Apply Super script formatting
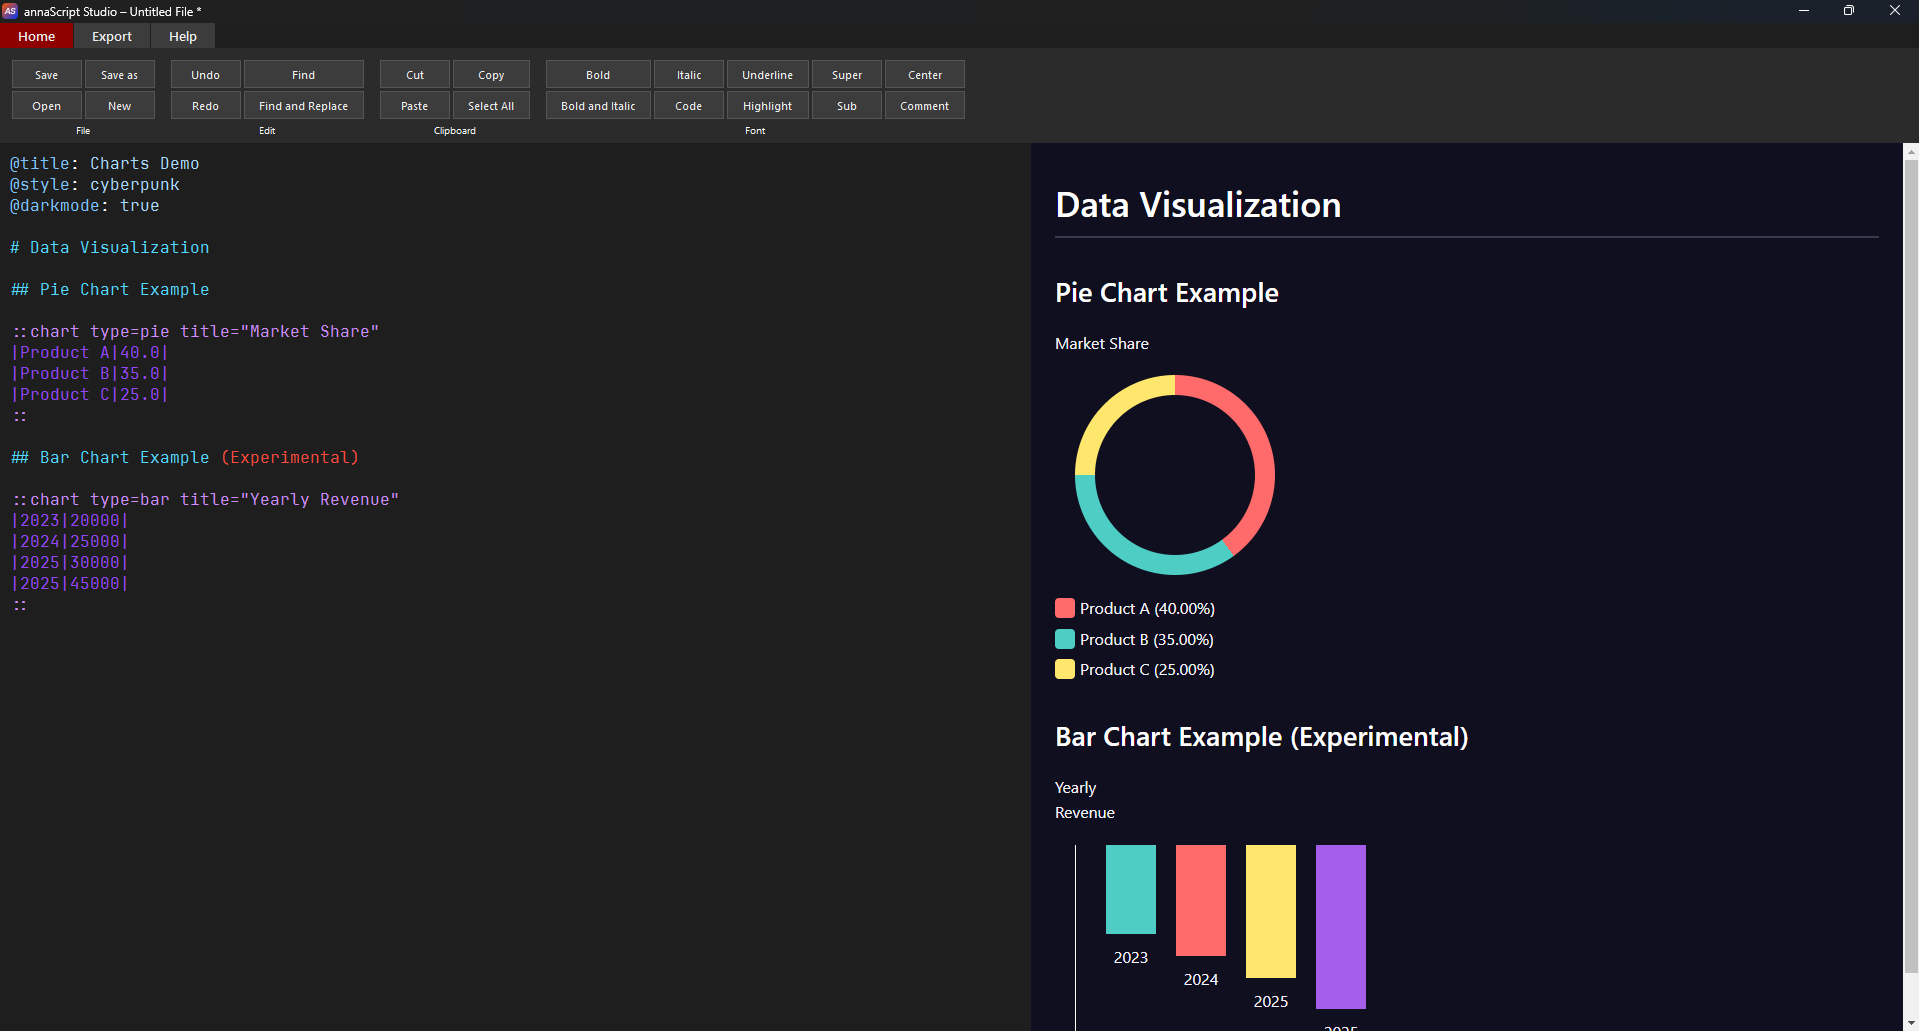Screen dimensions: 1919x1031 [x=847, y=75]
